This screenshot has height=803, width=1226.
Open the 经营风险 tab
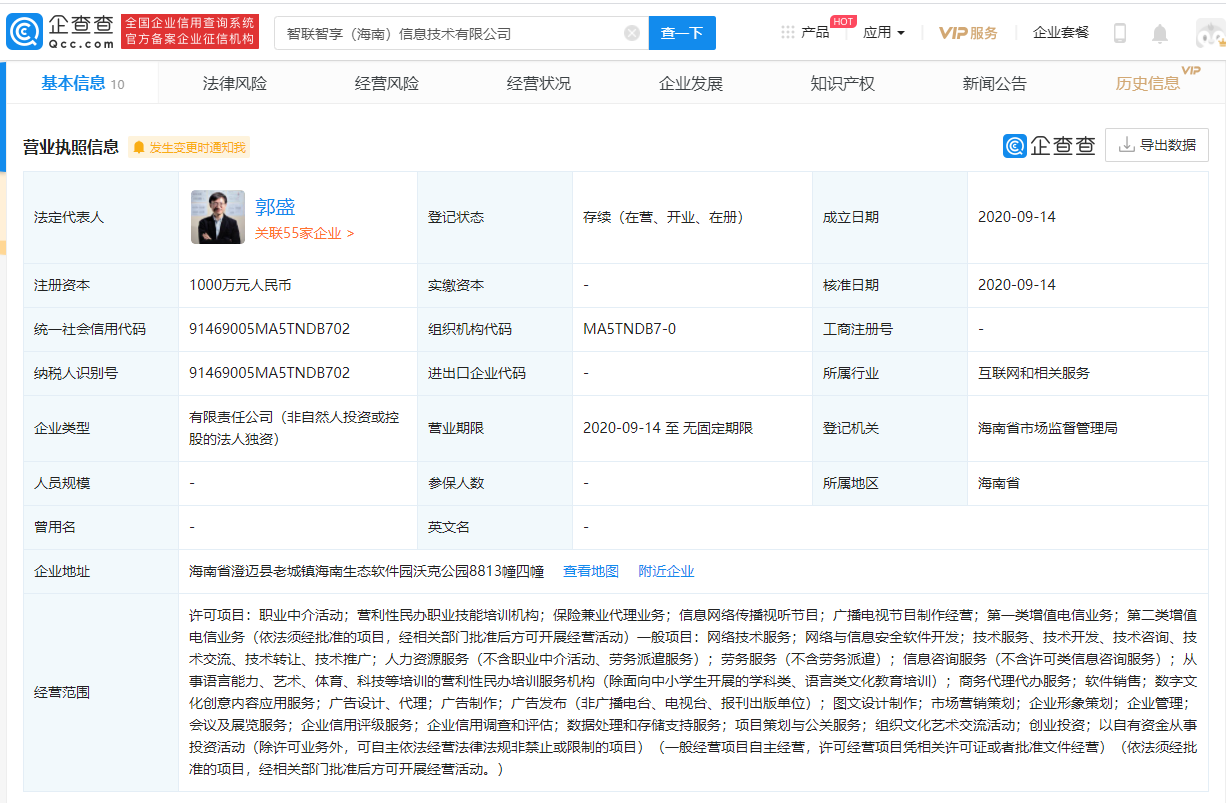point(387,83)
